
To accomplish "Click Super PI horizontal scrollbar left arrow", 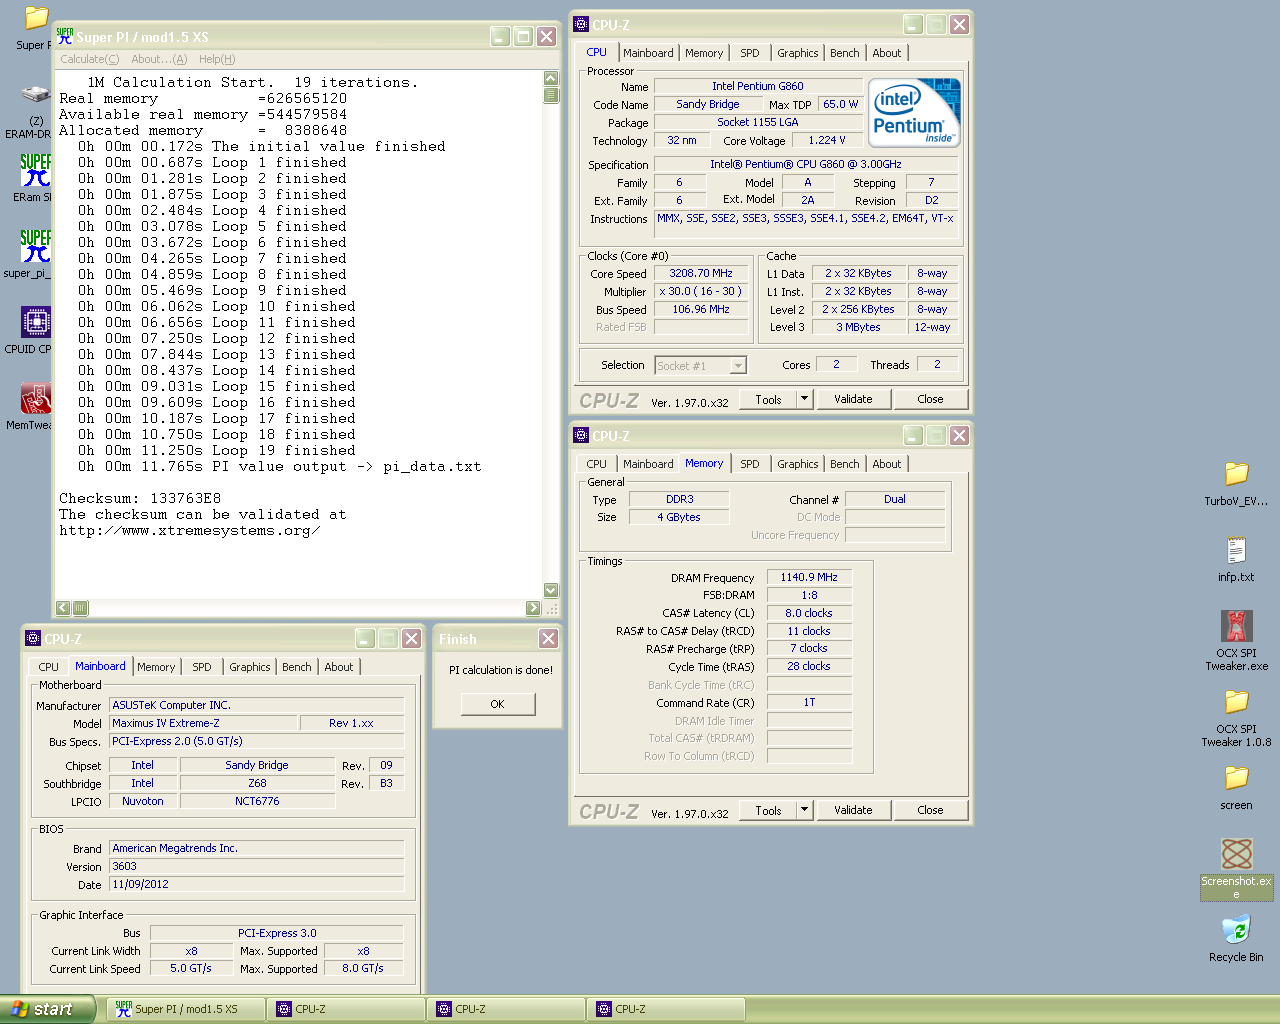I will [63, 607].
